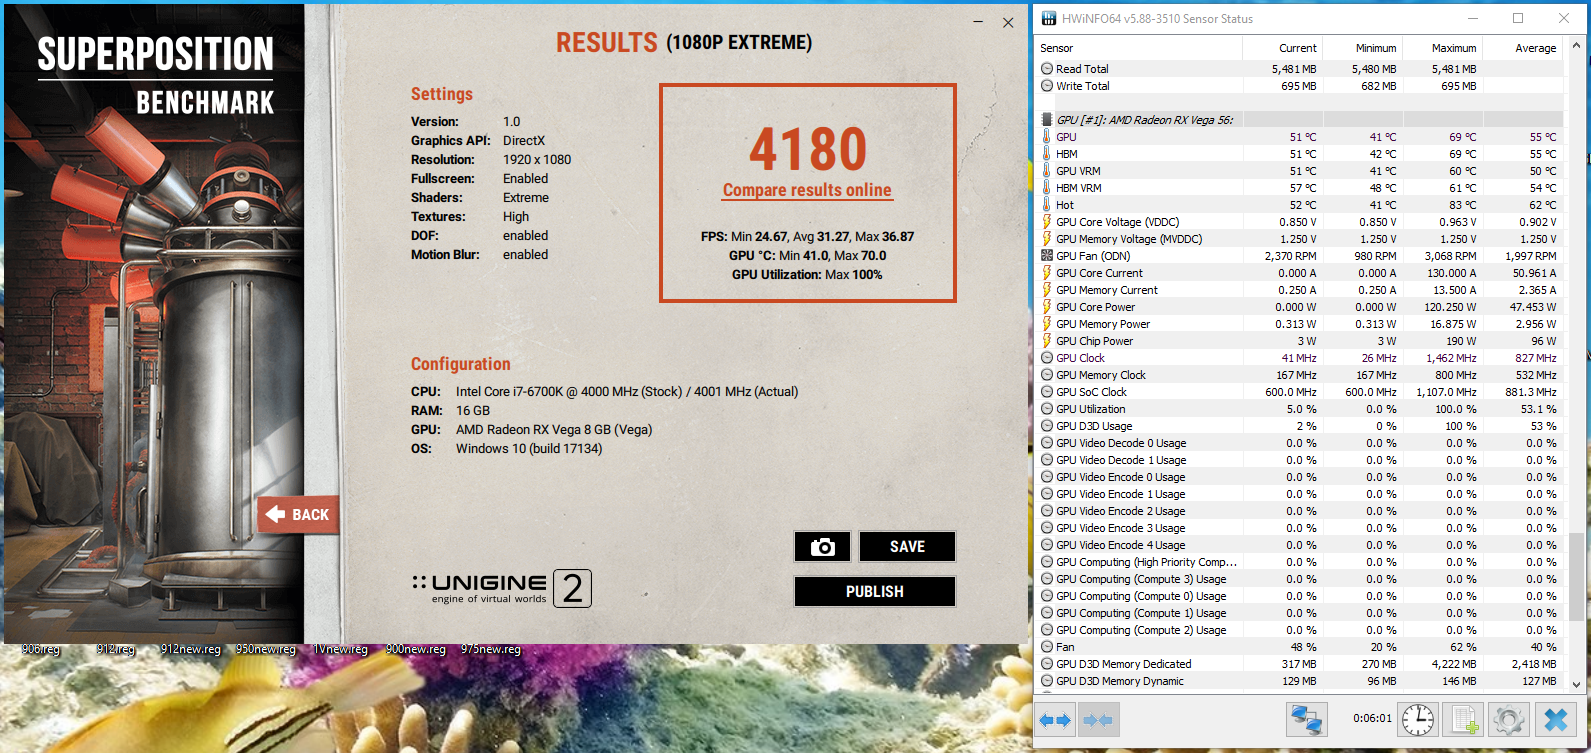This screenshot has height=753, width=1591.
Task: Select the GPU Memory Clock row
Action: pyautogui.click(x=1299, y=375)
